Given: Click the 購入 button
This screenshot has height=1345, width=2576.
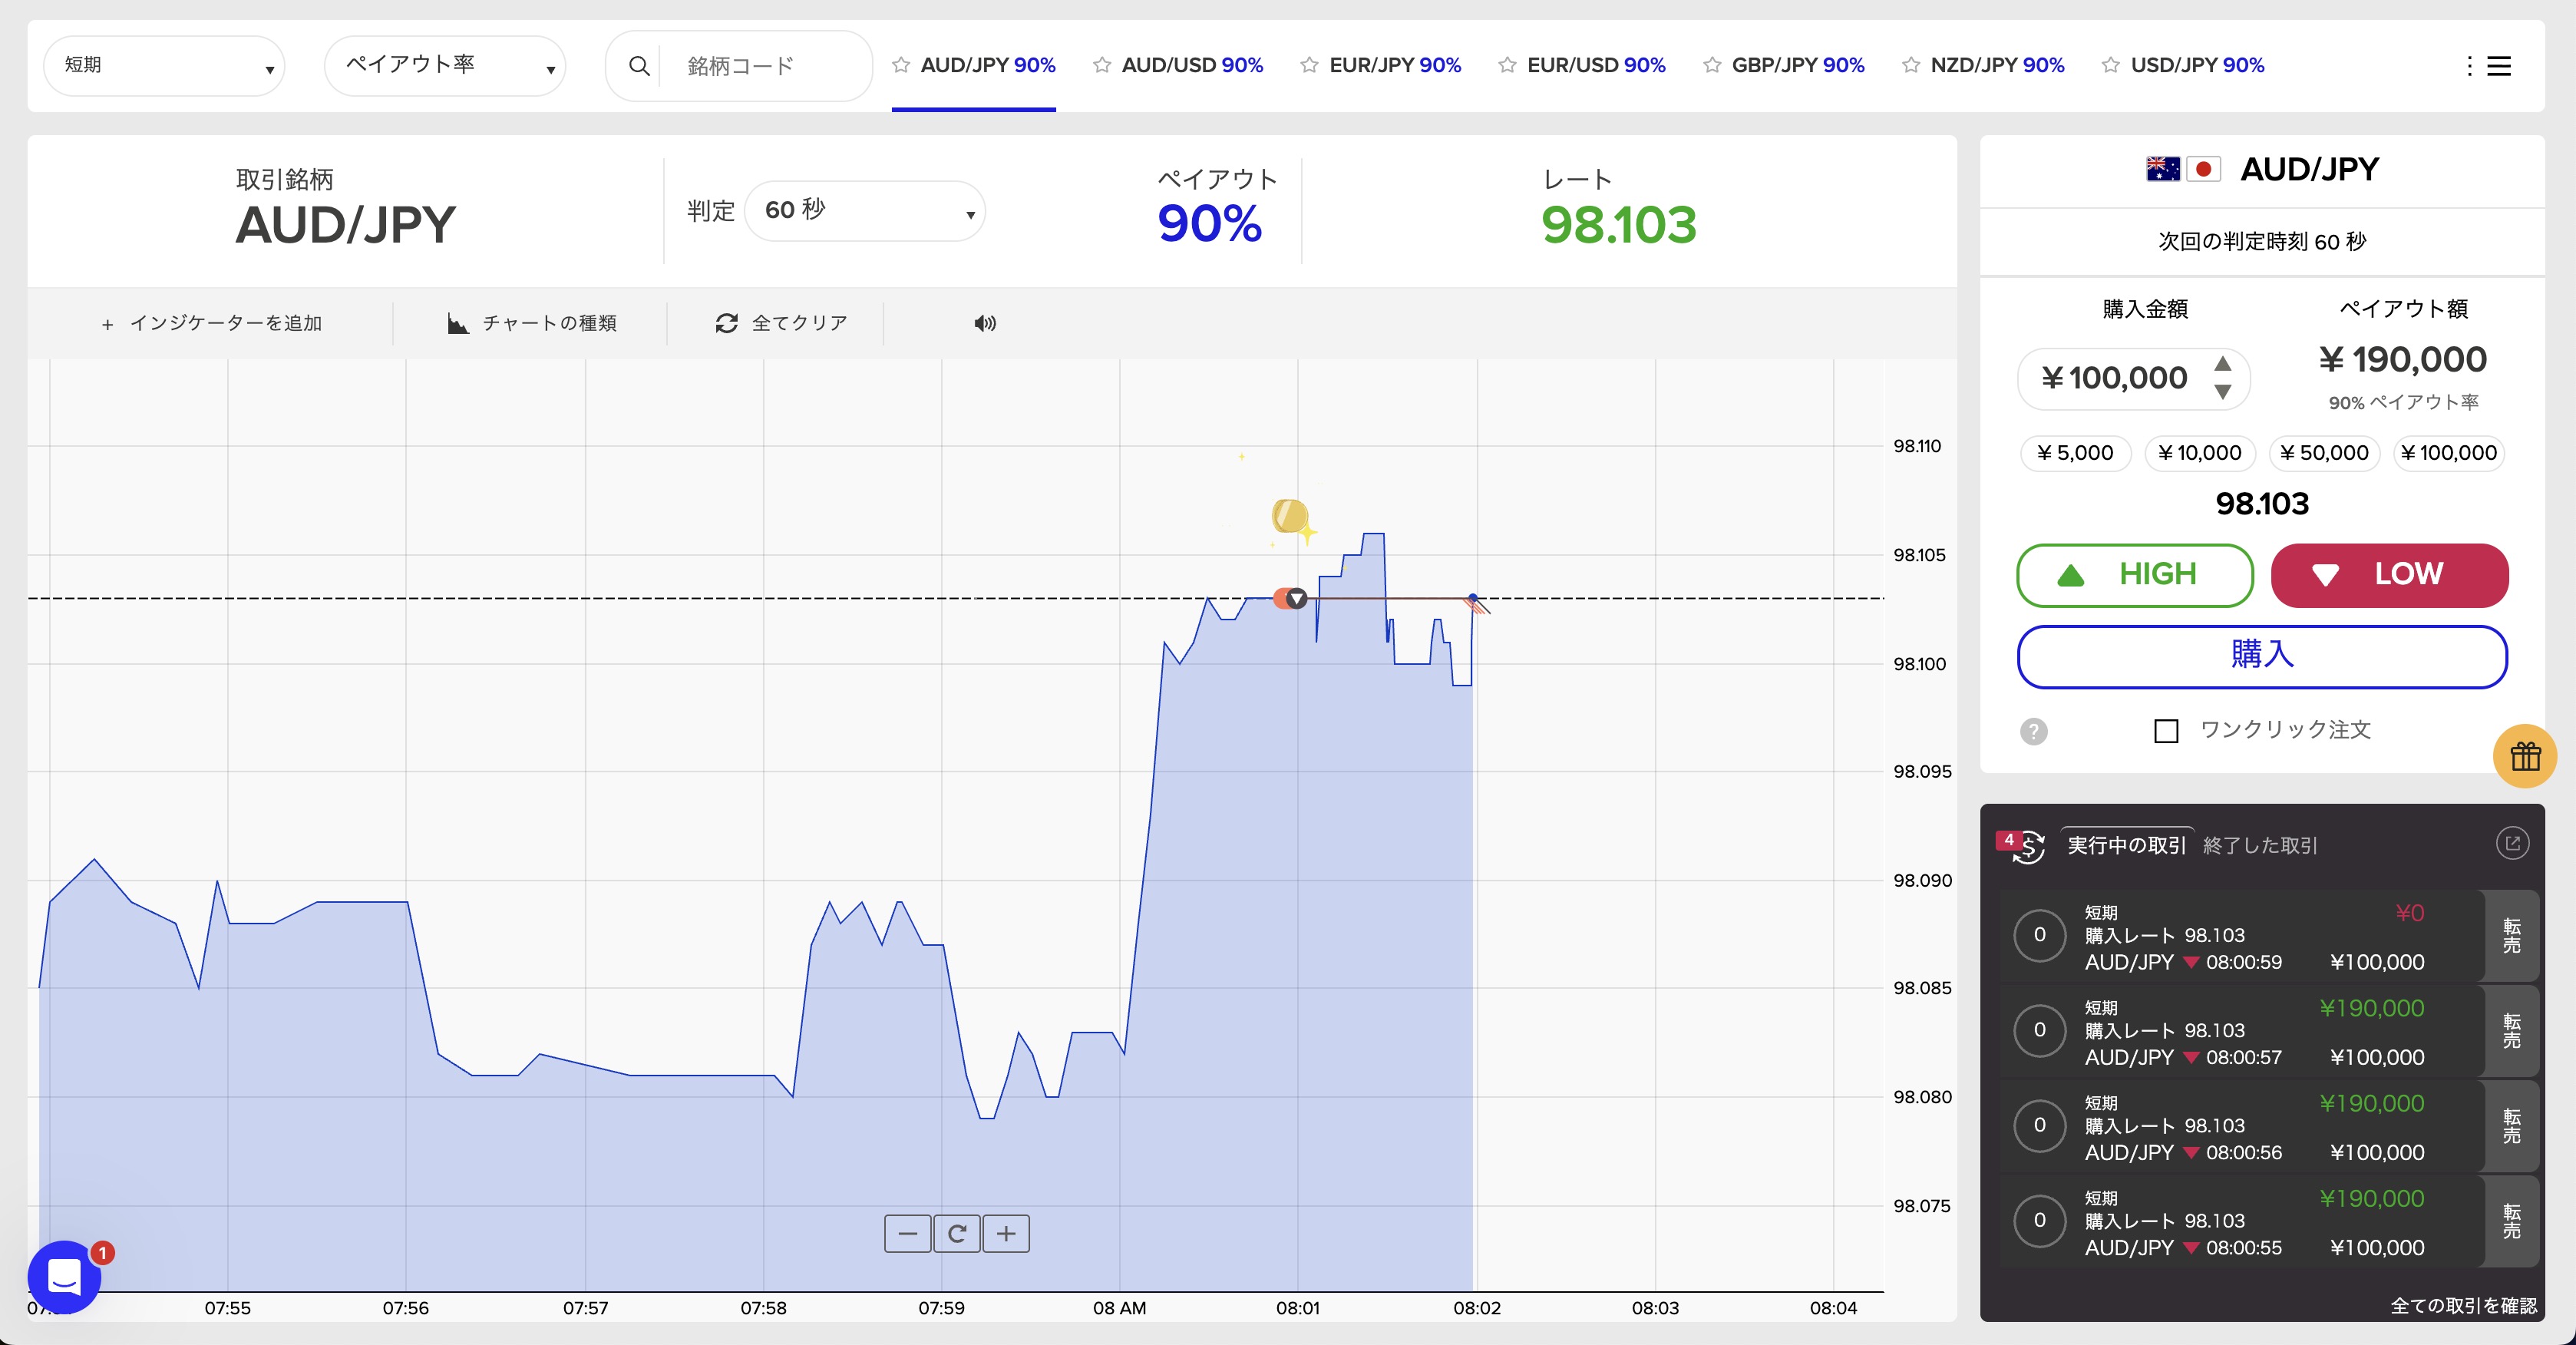Looking at the screenshot, I should click(2262, 656).
